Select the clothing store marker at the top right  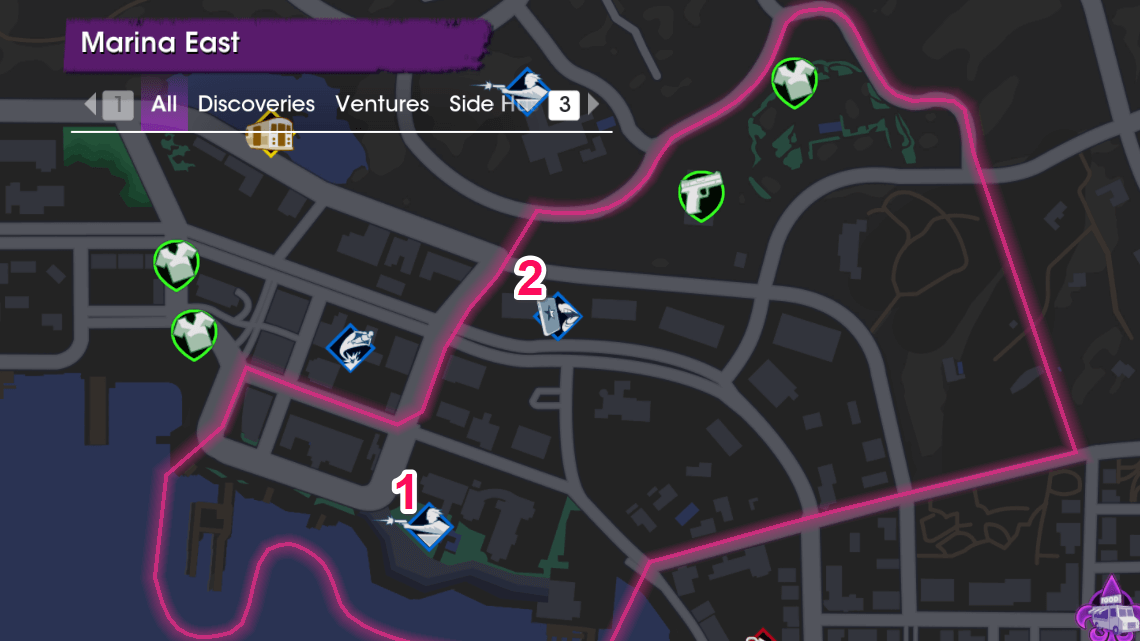click(794, 83)
